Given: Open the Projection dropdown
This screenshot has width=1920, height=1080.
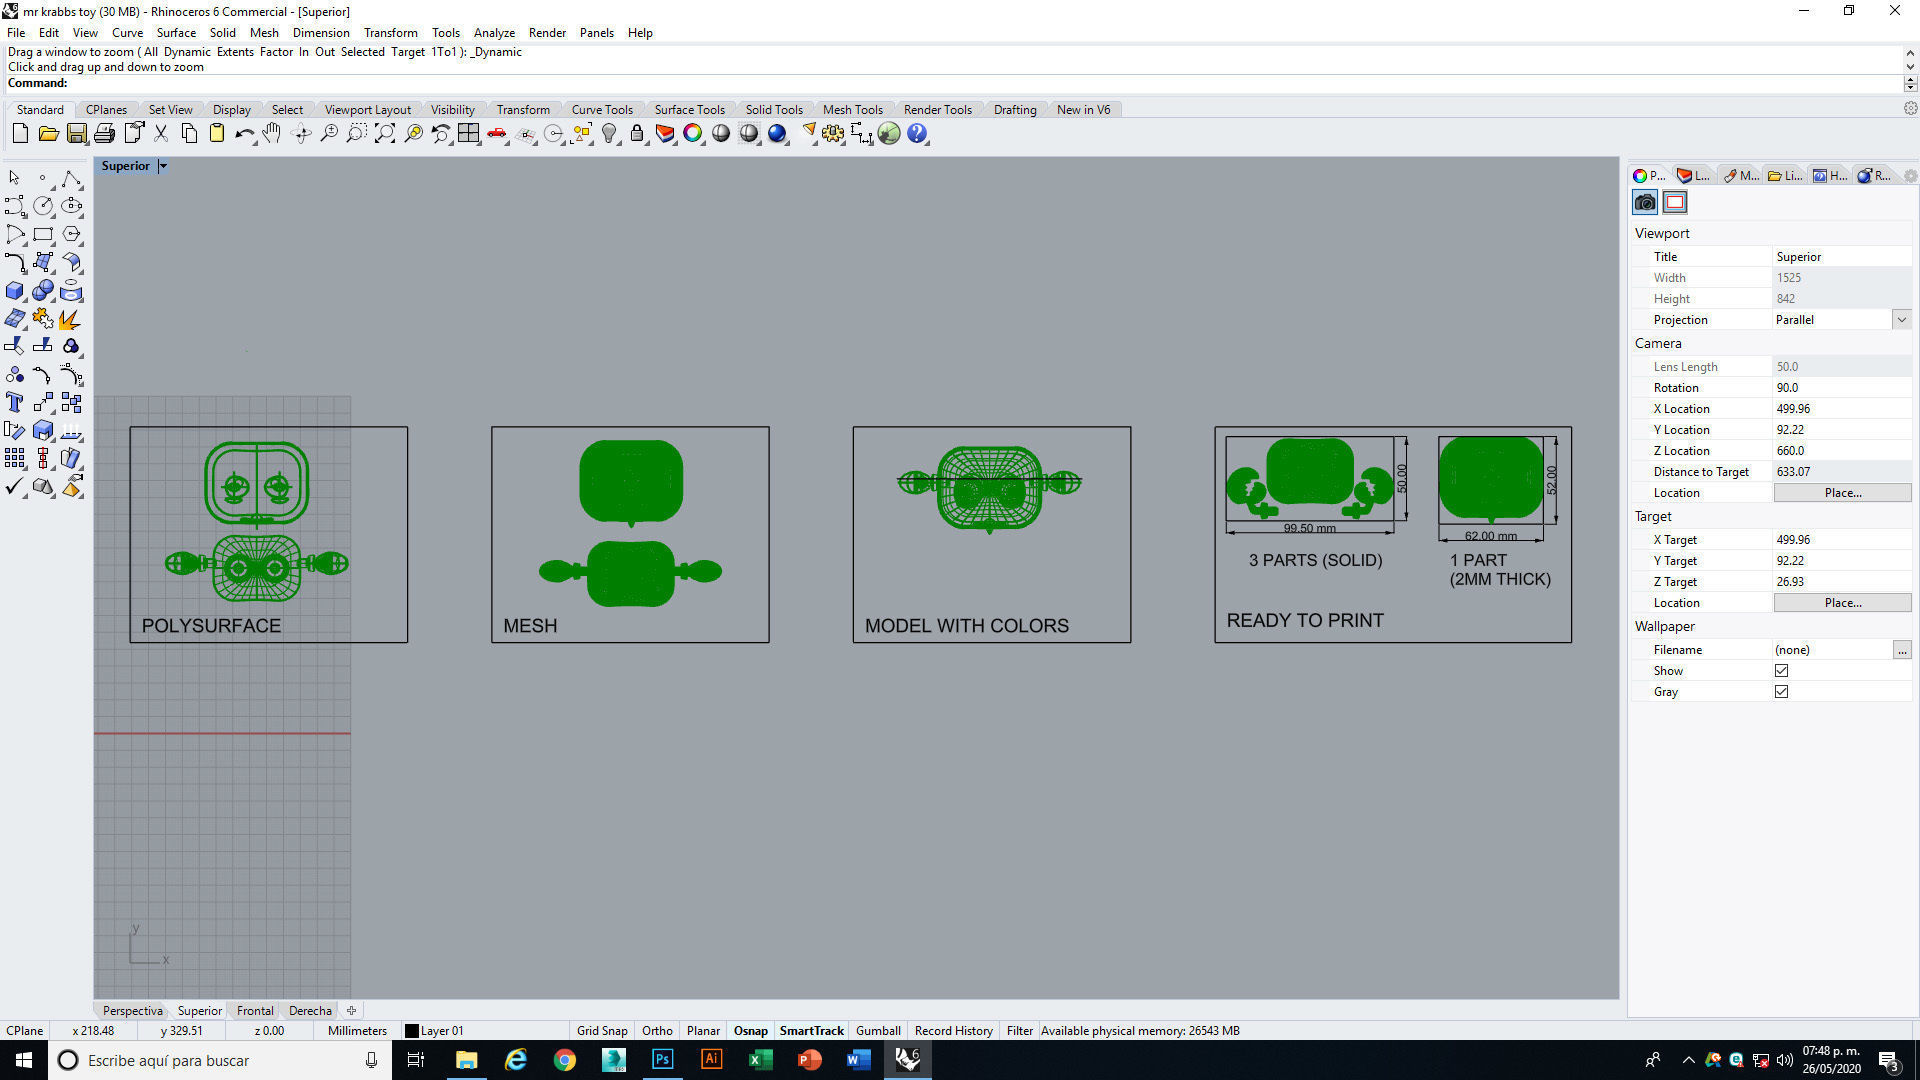Looking at the screenshot, I should (1901, 320).
